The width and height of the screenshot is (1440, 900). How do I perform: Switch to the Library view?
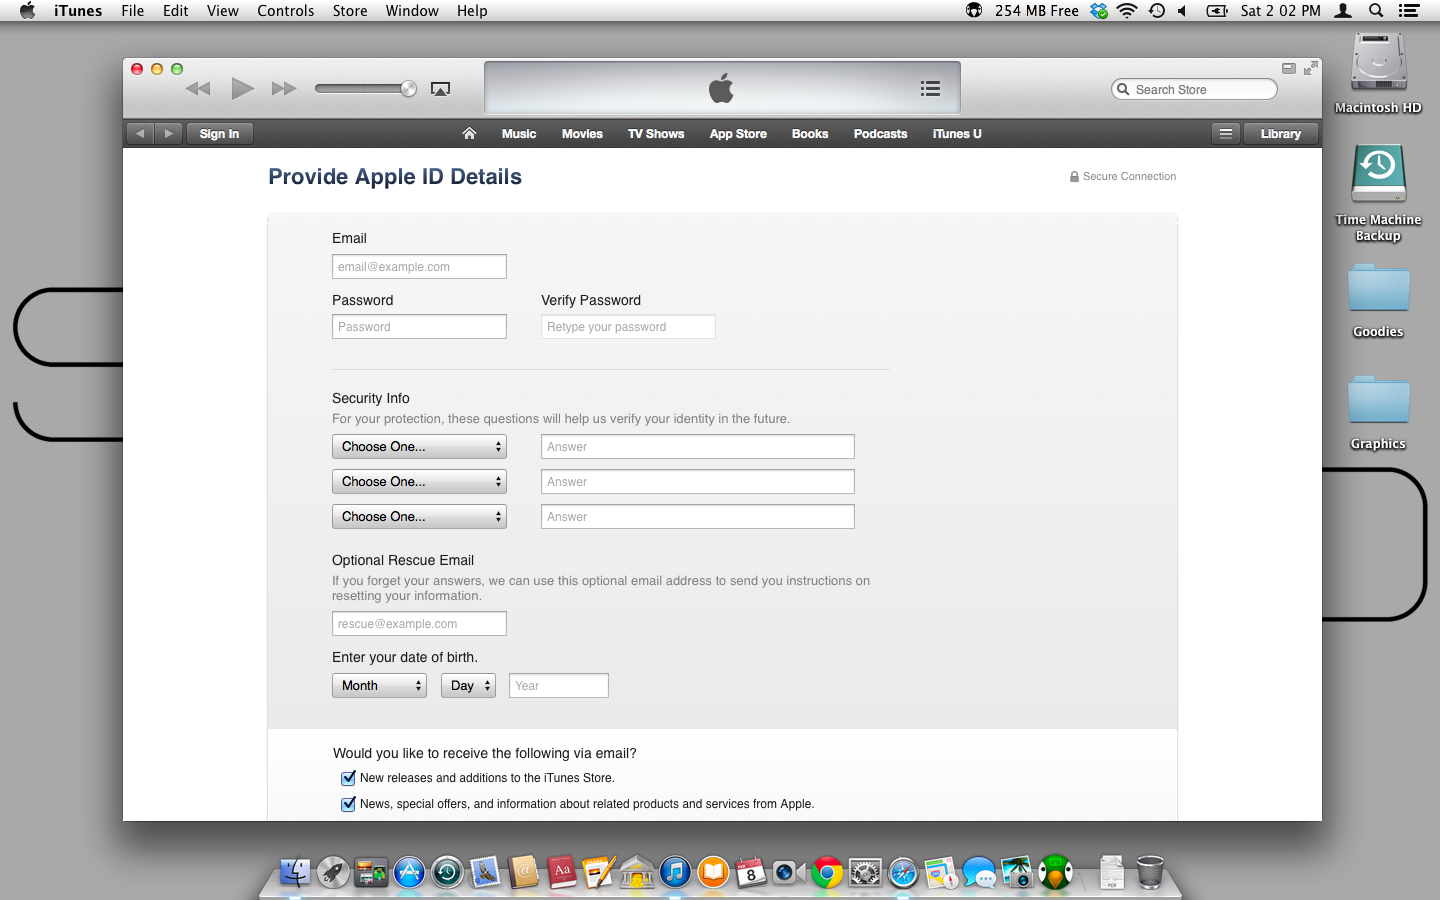[x=1281, y=133]
